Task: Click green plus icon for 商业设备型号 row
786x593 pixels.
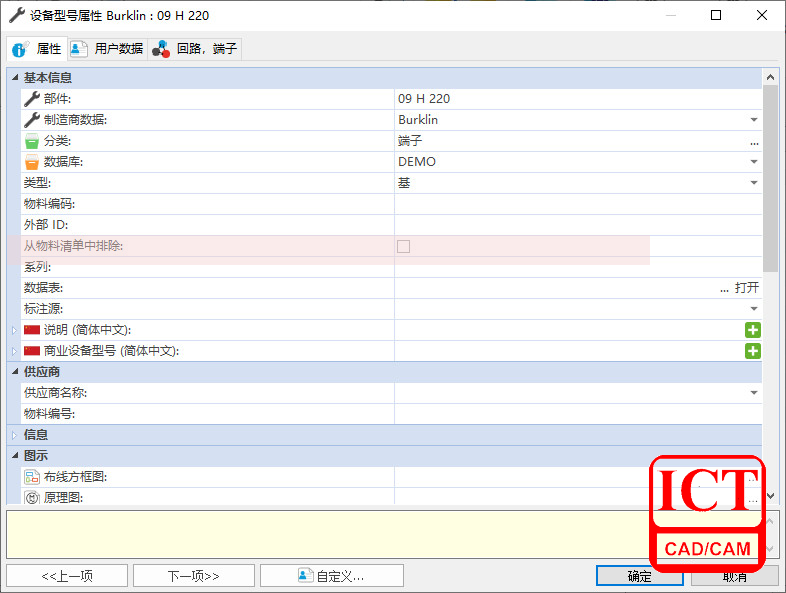Action: pyautogui.click(x=752, y=351)
